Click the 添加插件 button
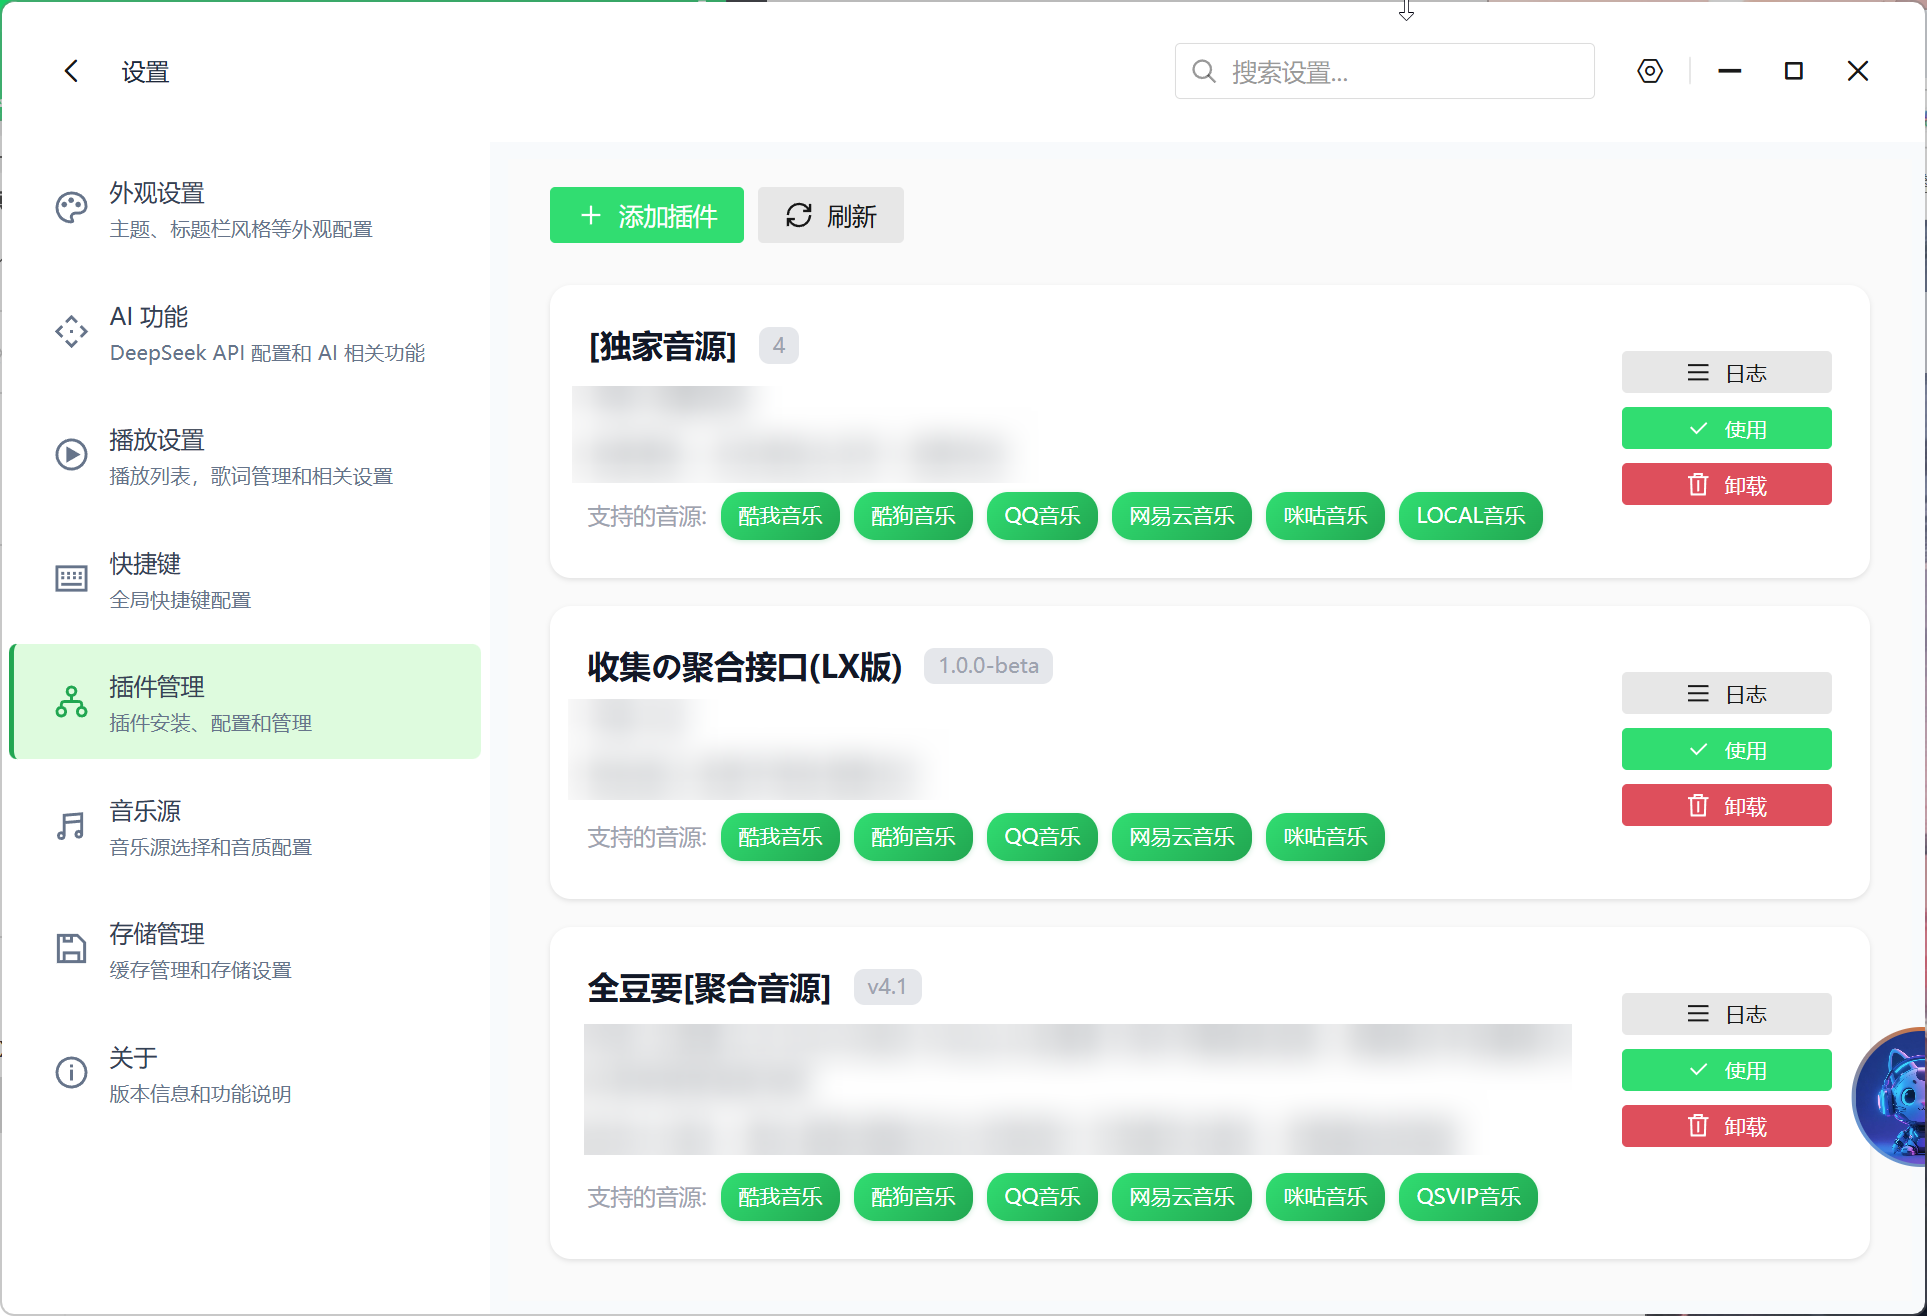 click(647, 214)
